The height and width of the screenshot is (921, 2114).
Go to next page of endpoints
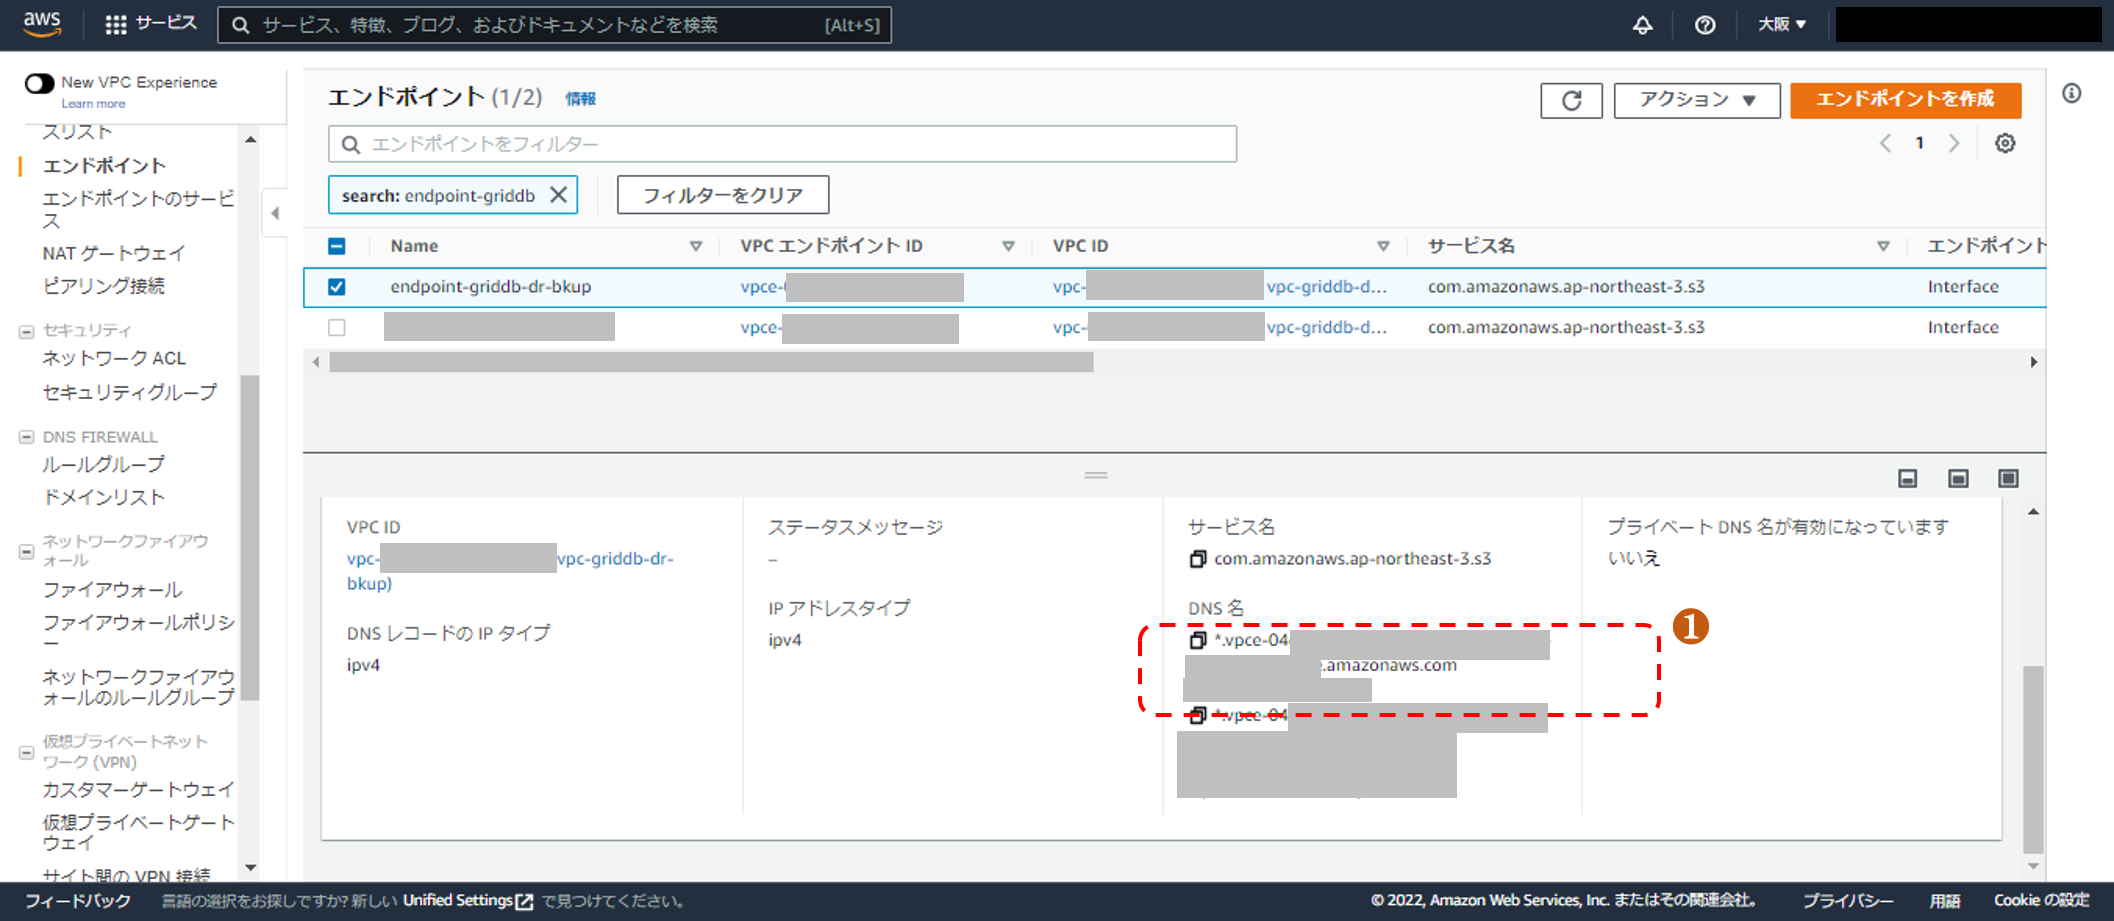(x=1954, y=143)
